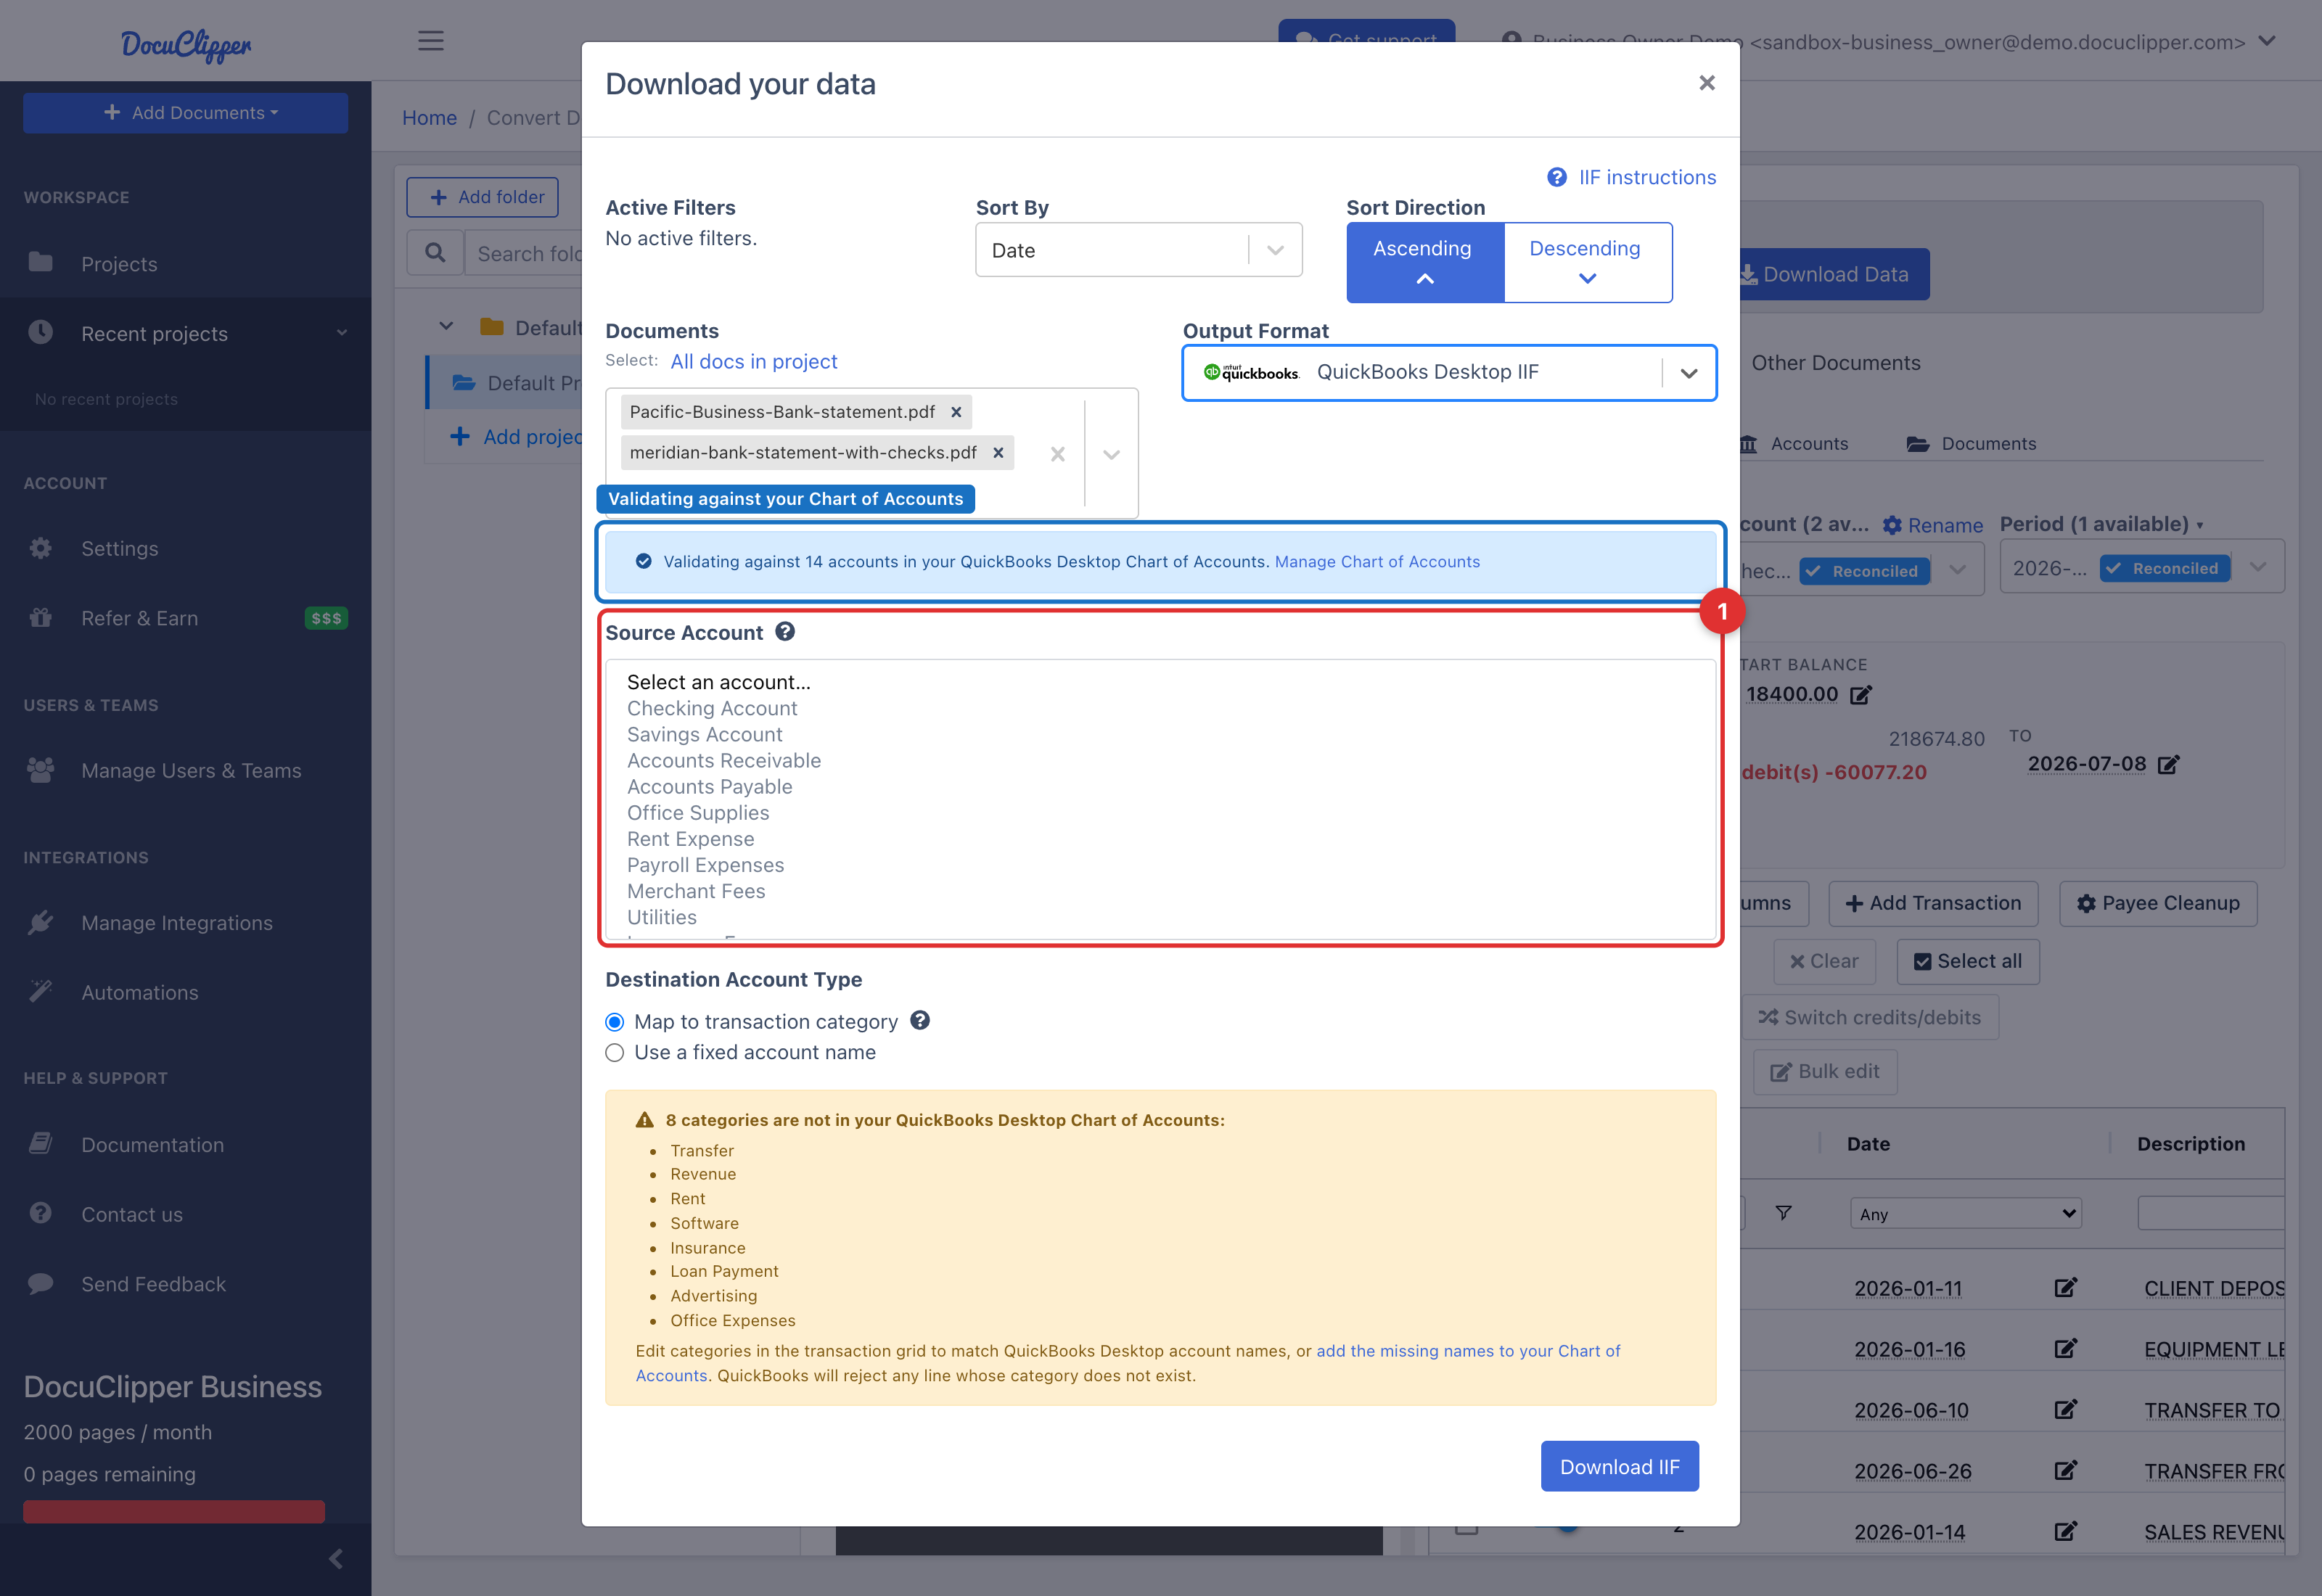Switch to Documents tab
2322x1596 pixels.
click(1971, 444)
